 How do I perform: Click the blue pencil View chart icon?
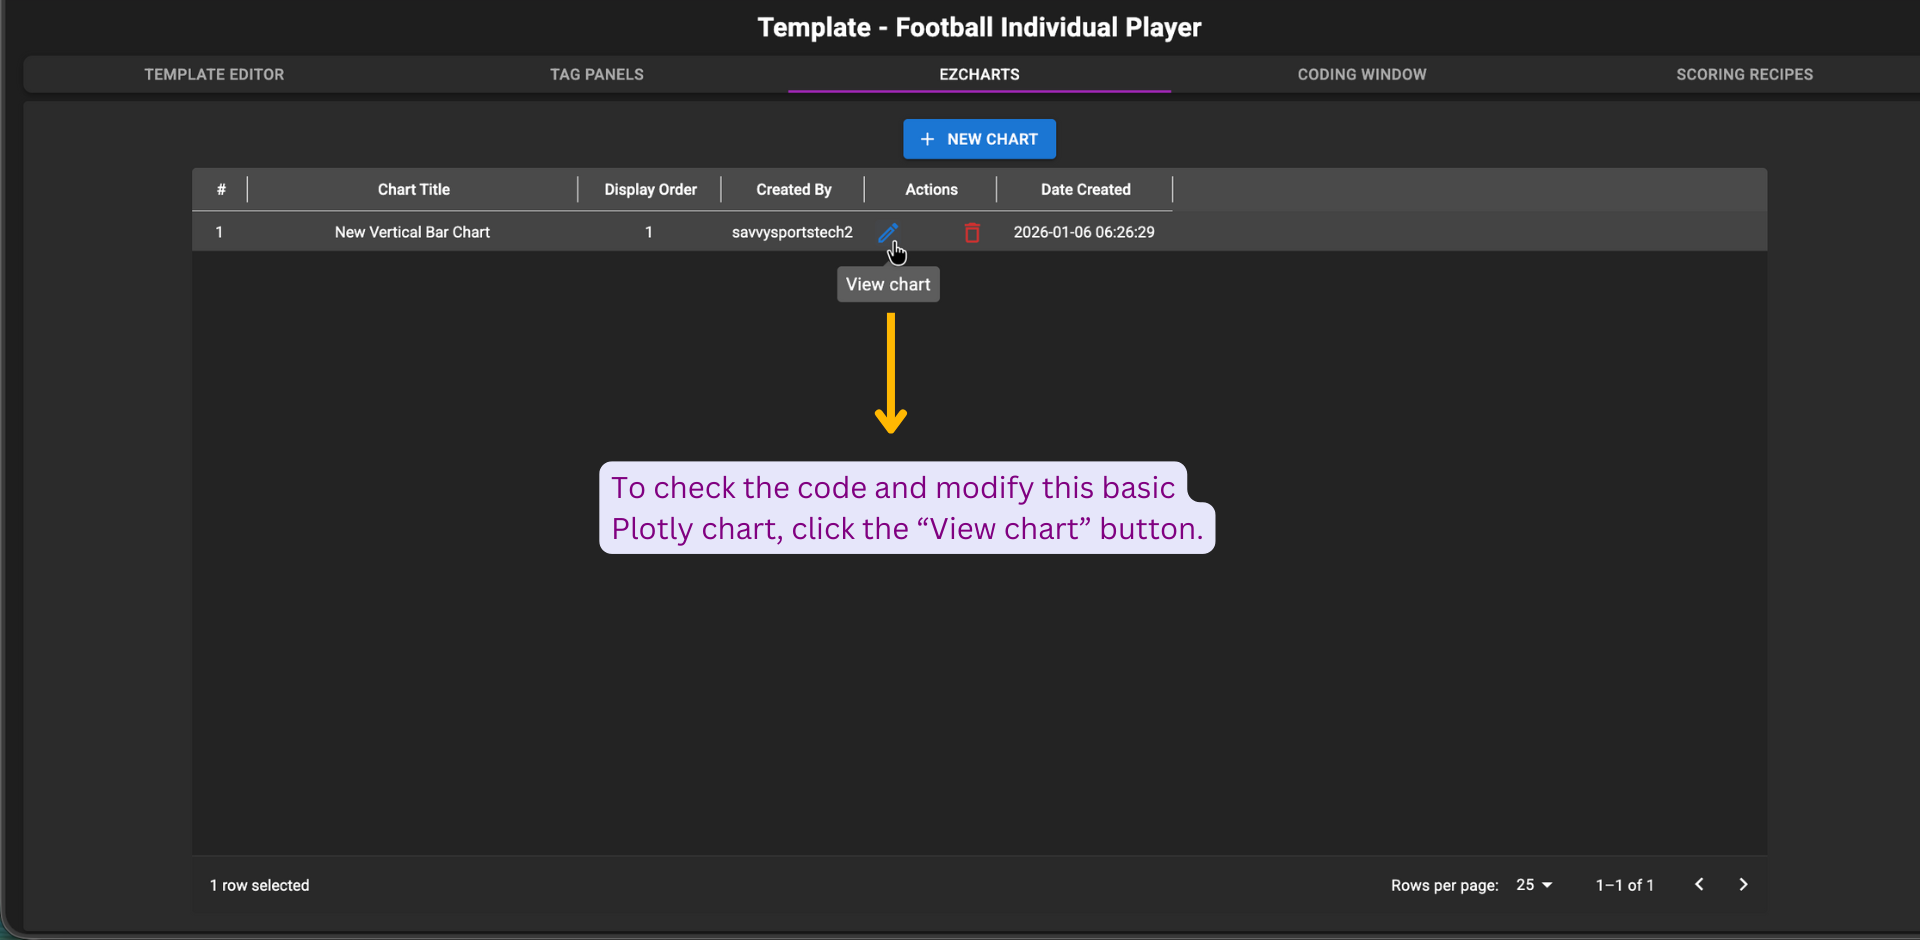click(887, 232)
